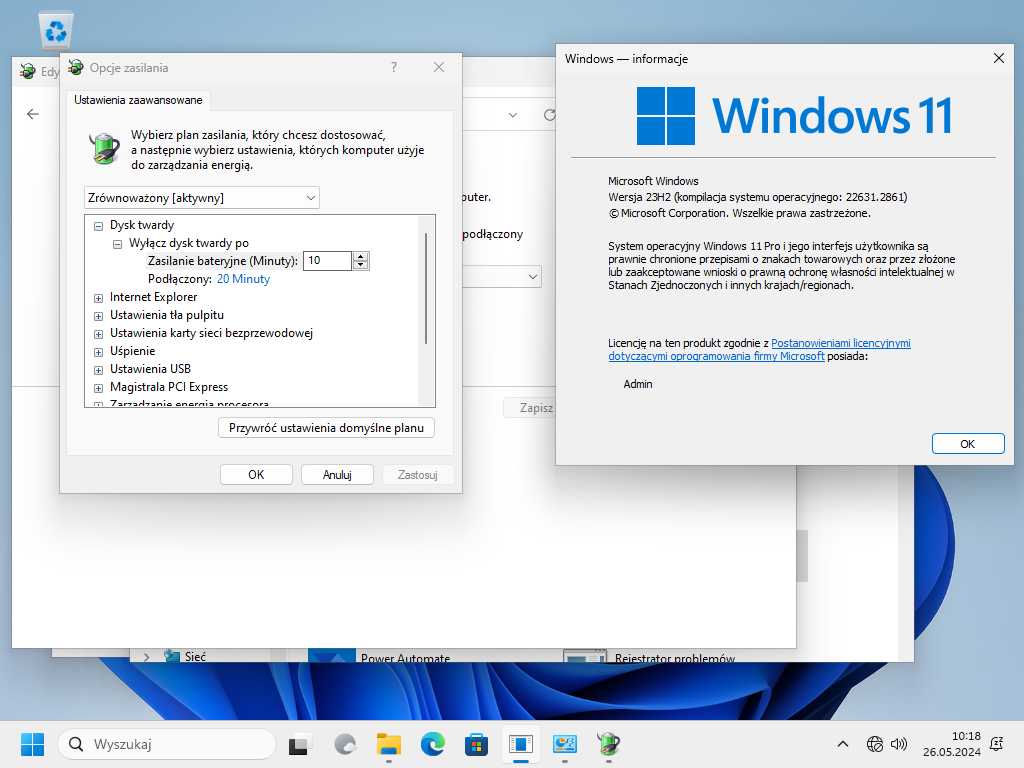The width and height of the screenshot is (1024, 768).
Task: Go back with the arrow in the Edytuj window
Action: pos(33,114)
